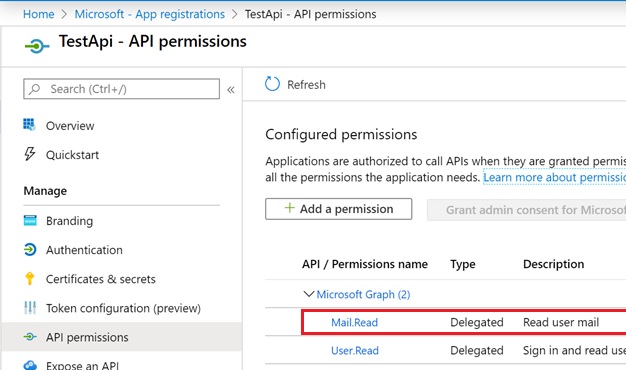
Task: Collapse the sidebar with double chevron
Action: (231, 89)
